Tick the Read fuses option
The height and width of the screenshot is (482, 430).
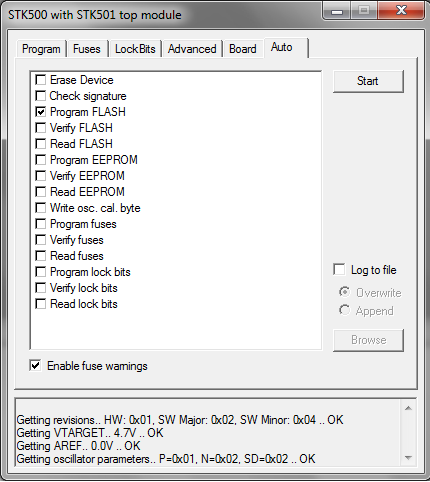[x=41, y=256]
